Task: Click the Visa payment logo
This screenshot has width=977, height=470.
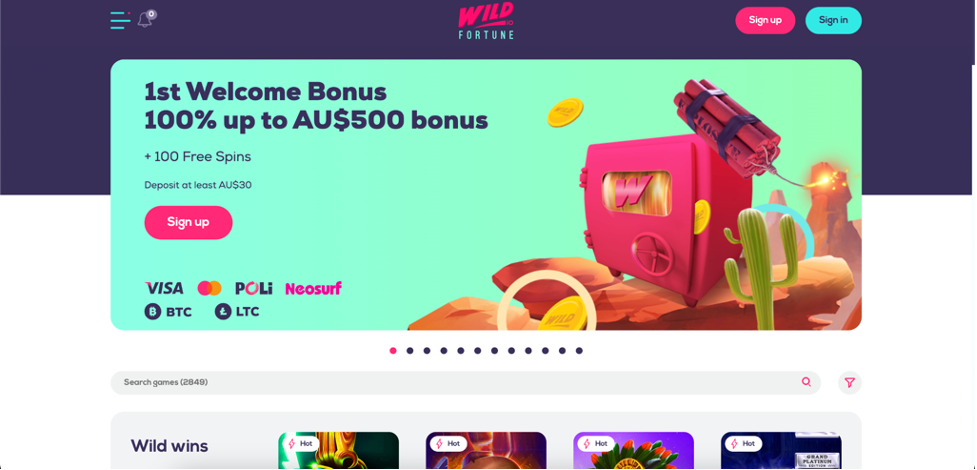Action: [164, 288]
